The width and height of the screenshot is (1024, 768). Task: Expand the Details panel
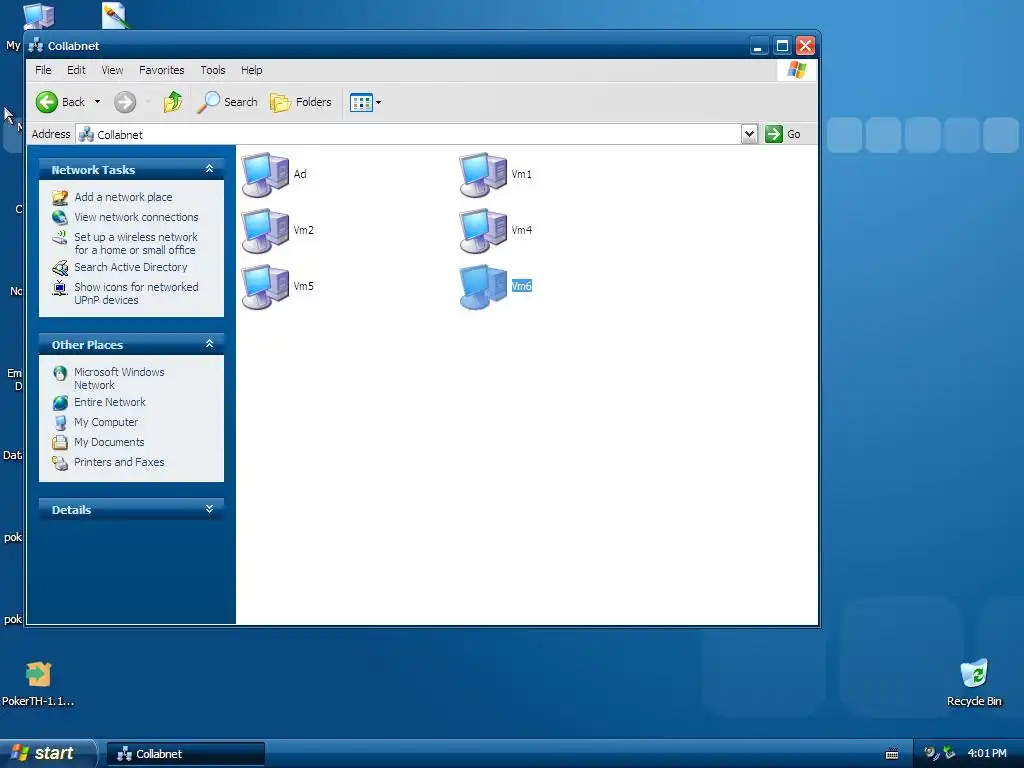pyautogui.click(x=209, y=509)
